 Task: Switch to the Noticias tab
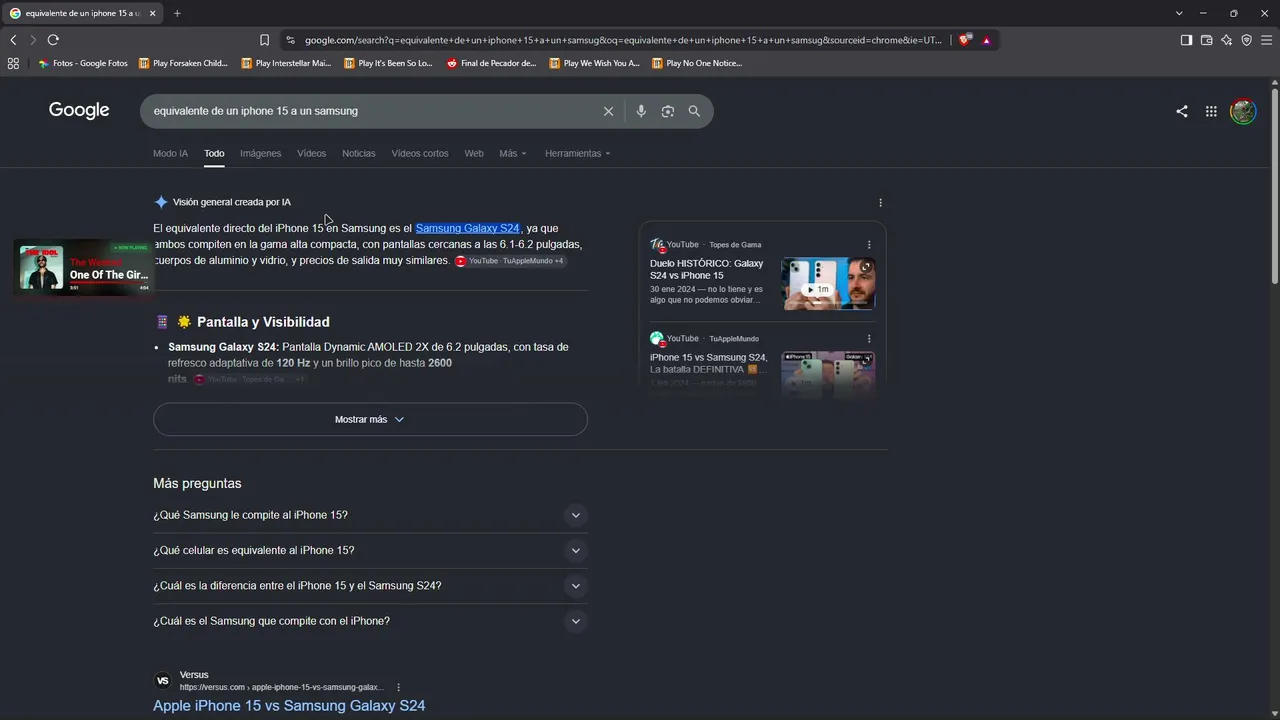(x=359, y=153)
